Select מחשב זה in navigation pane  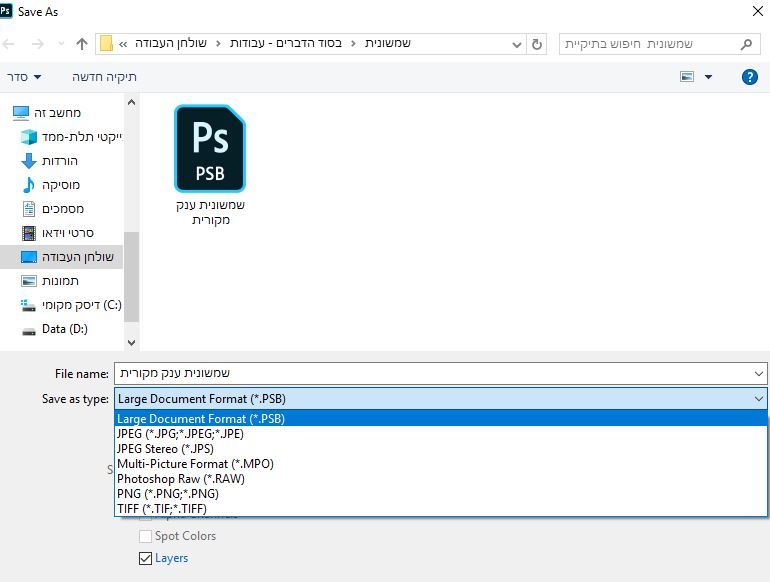tap(47, 113)
